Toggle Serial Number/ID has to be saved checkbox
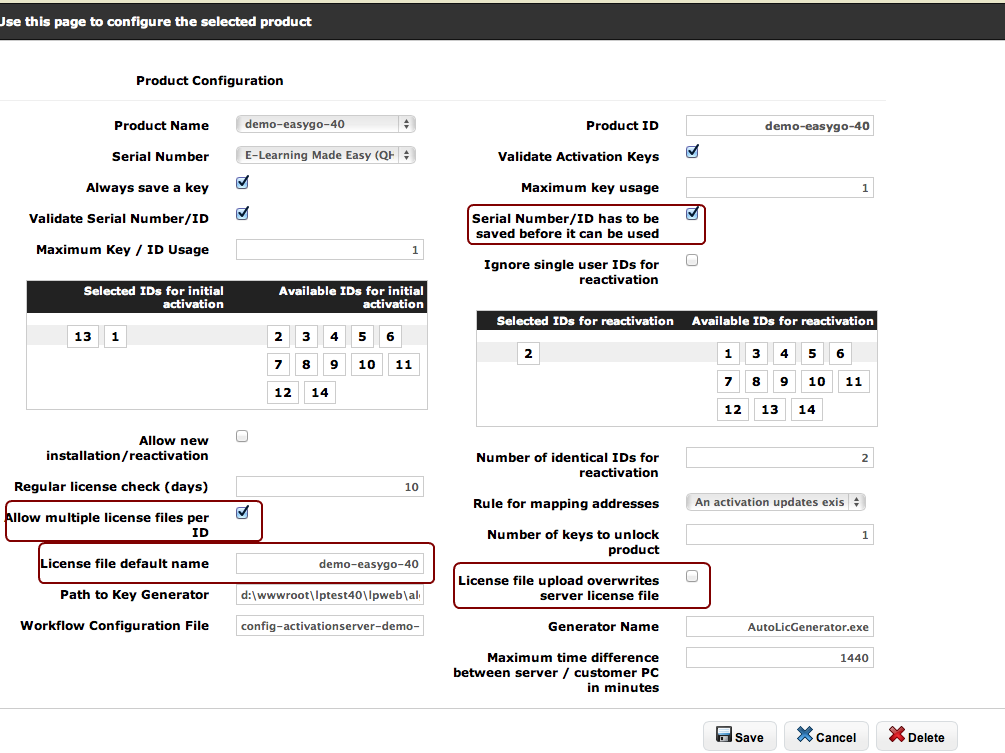The image size is (1005, 753). point(692,214)
